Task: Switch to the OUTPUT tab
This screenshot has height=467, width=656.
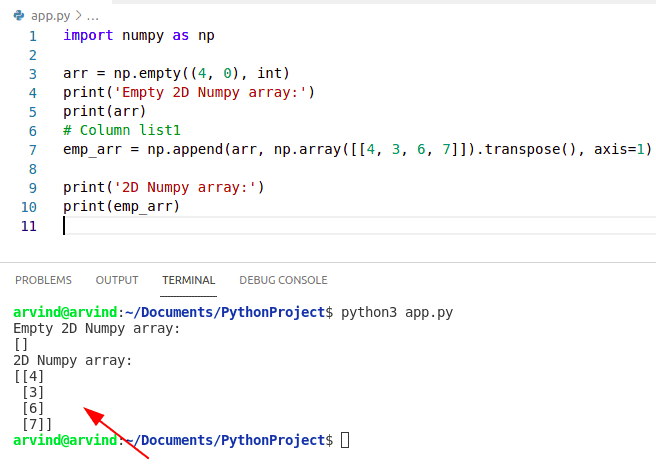Action: 117,280
